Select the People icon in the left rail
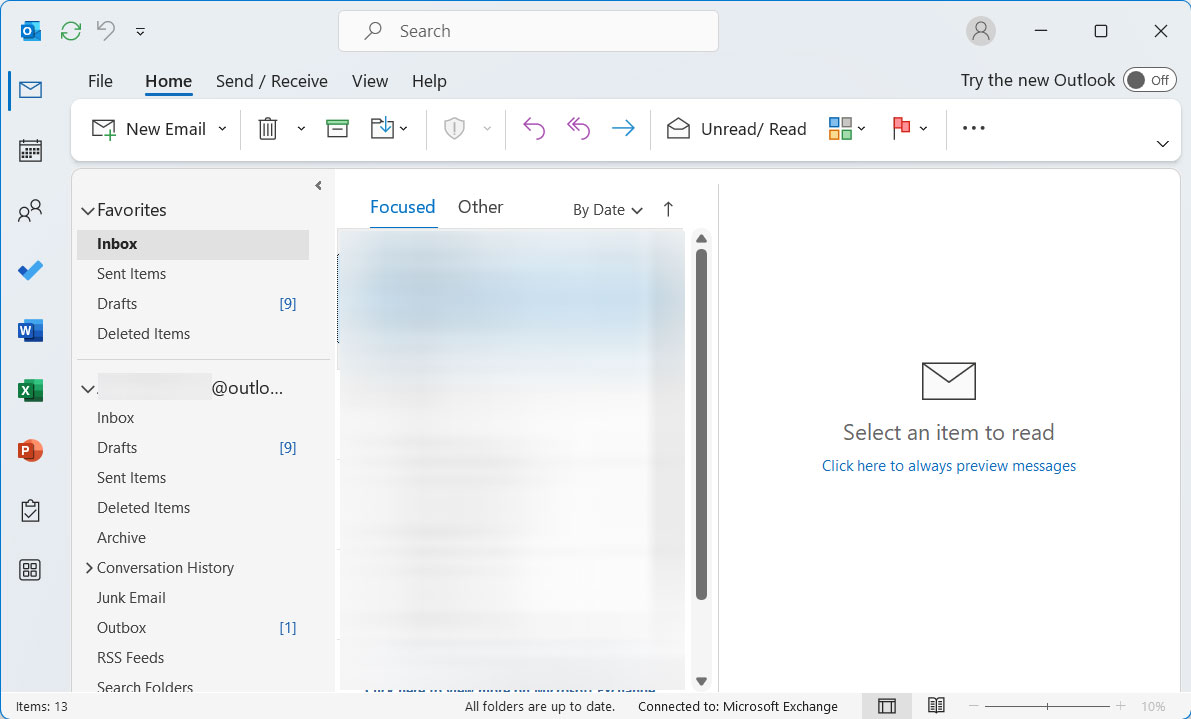This screenshot has height=719, width=1191. [x=30, y=210]
